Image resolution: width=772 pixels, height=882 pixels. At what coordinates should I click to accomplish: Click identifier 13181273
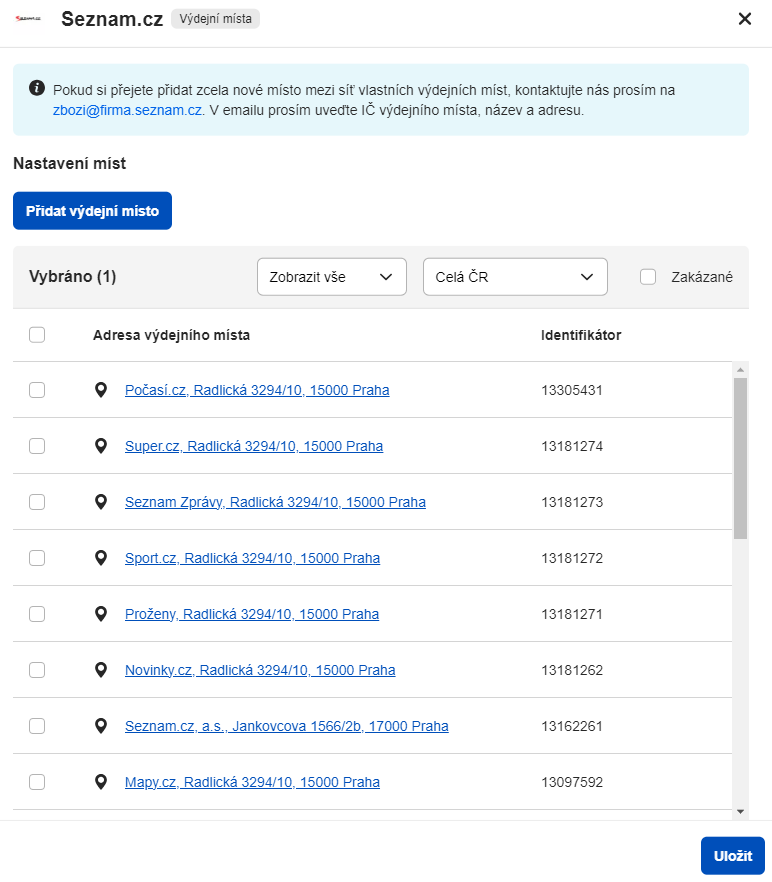coord(572,502)
